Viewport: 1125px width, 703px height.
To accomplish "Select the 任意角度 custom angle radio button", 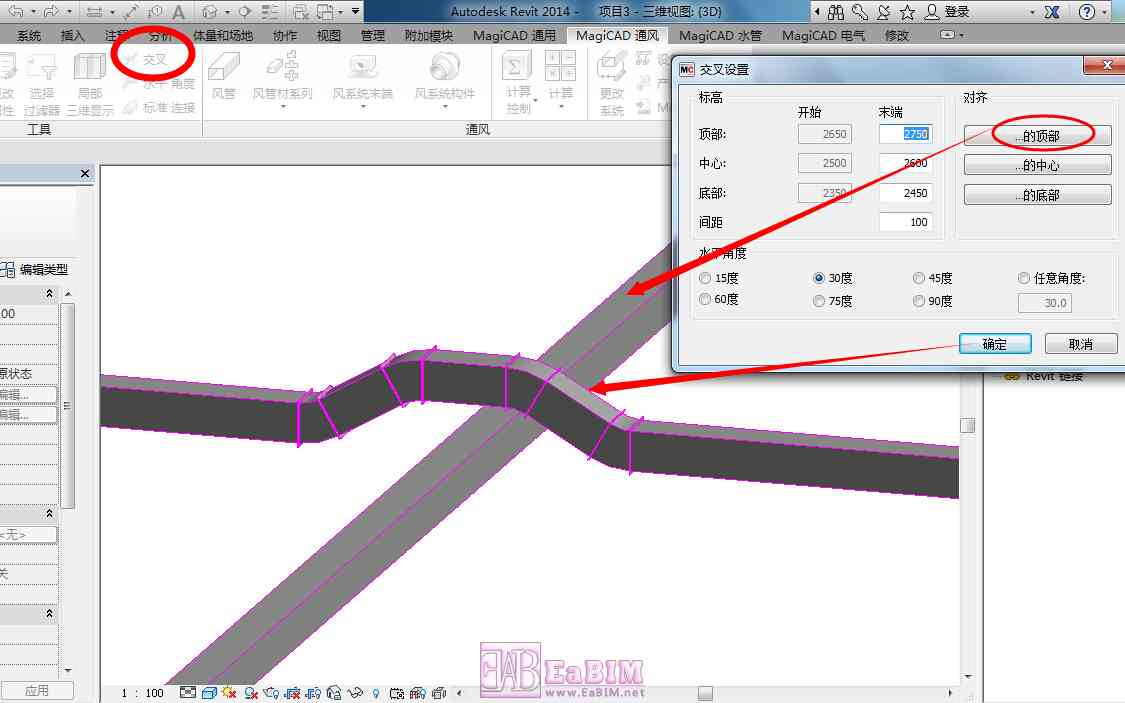I will [1024, 278].
